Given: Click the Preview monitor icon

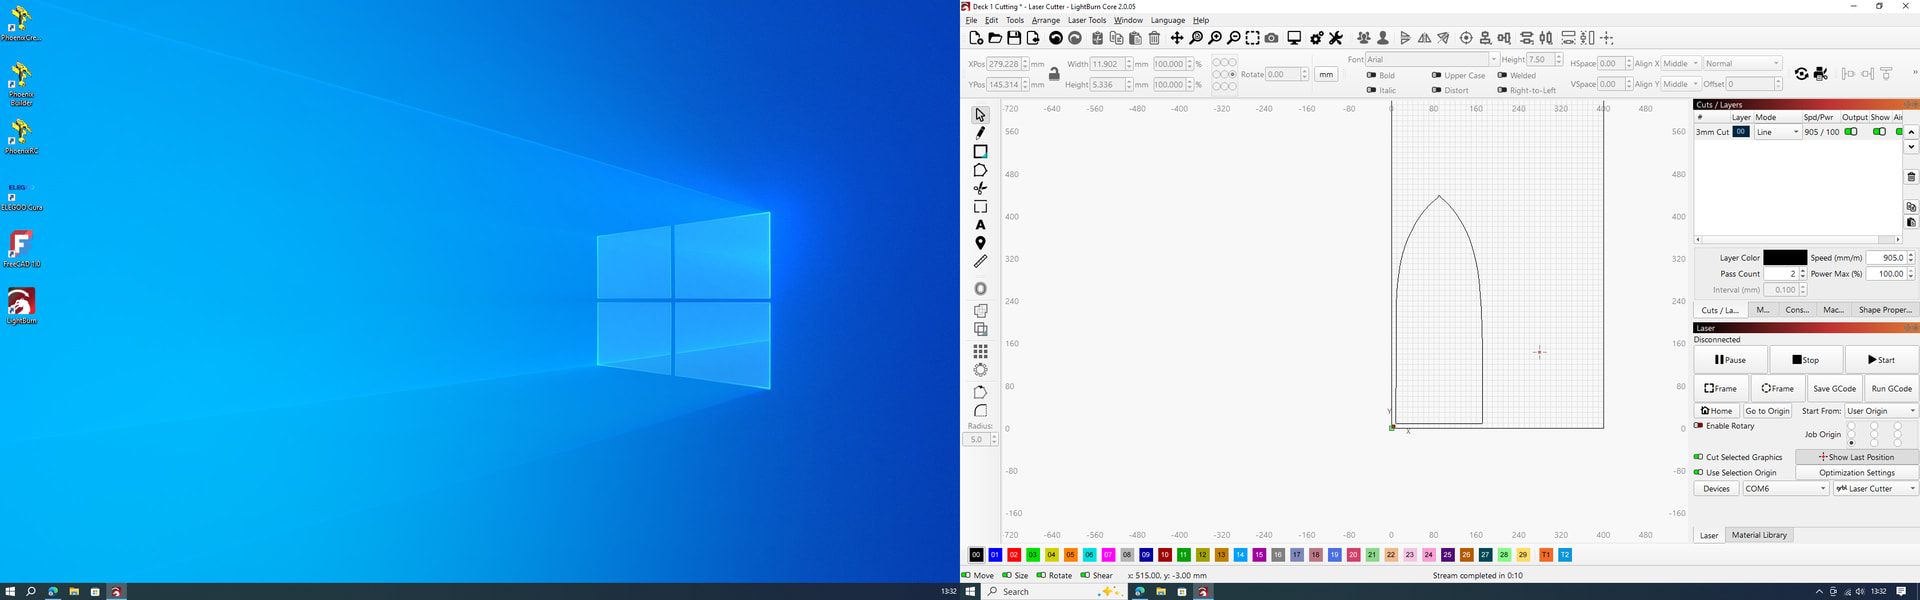Looking at the screenshot, I should [x=1294, y=38].
